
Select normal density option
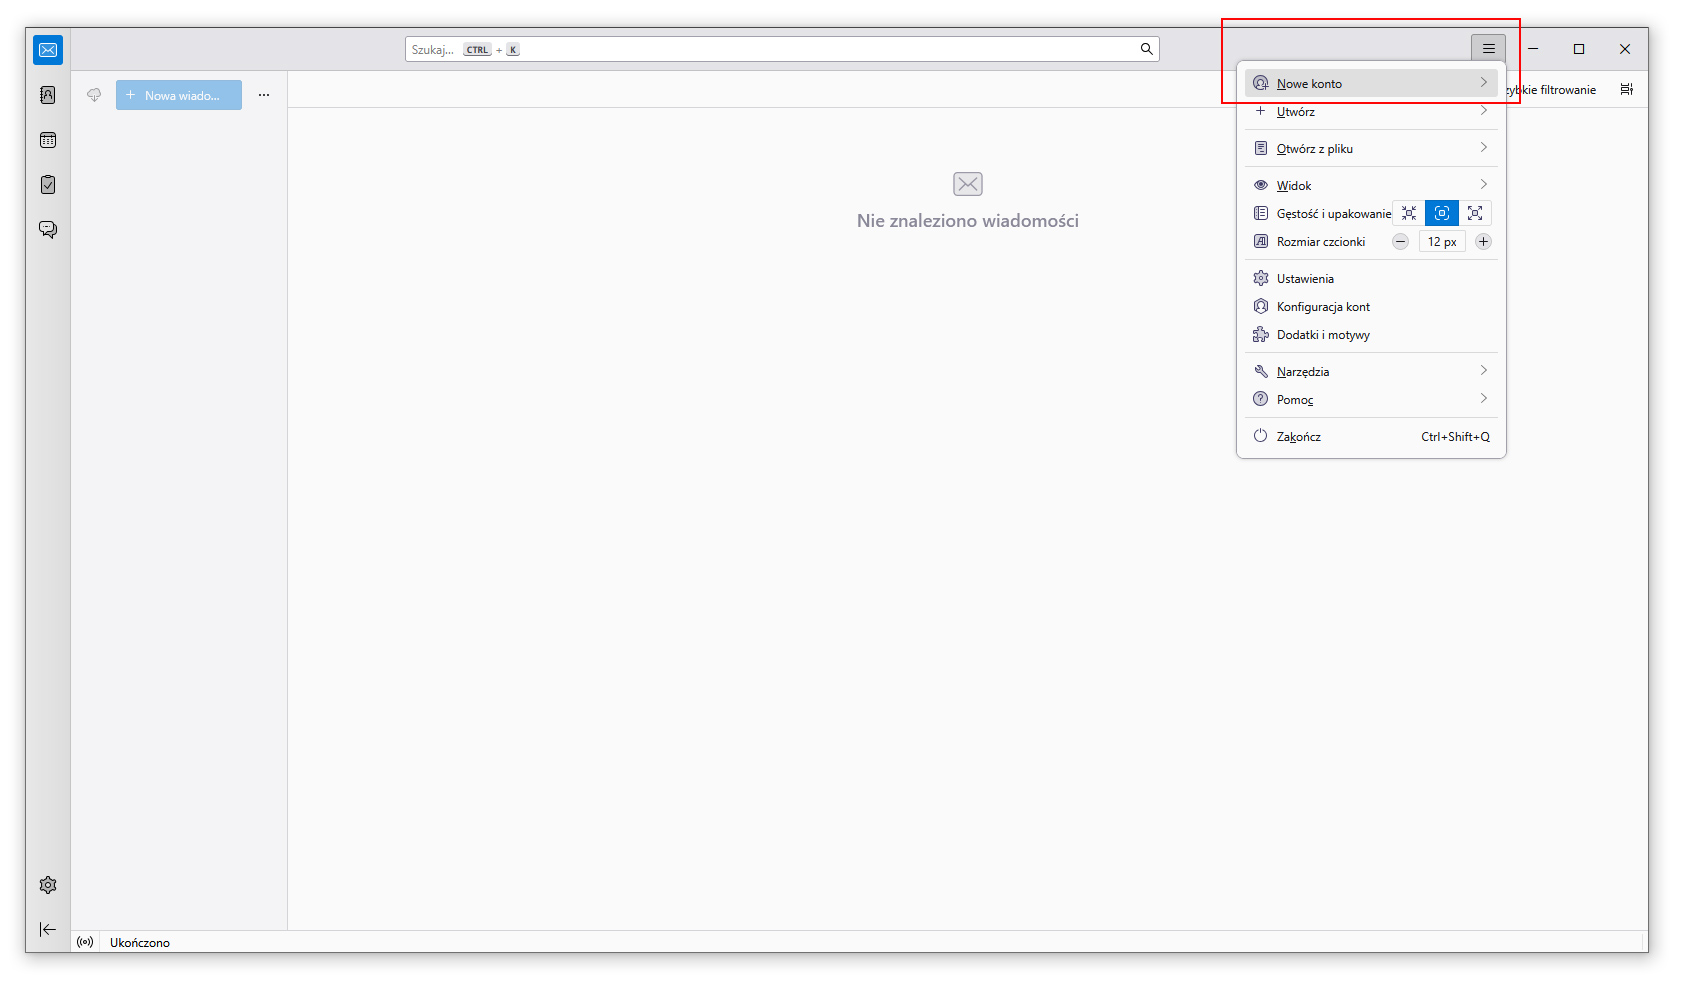[1442, 213]
